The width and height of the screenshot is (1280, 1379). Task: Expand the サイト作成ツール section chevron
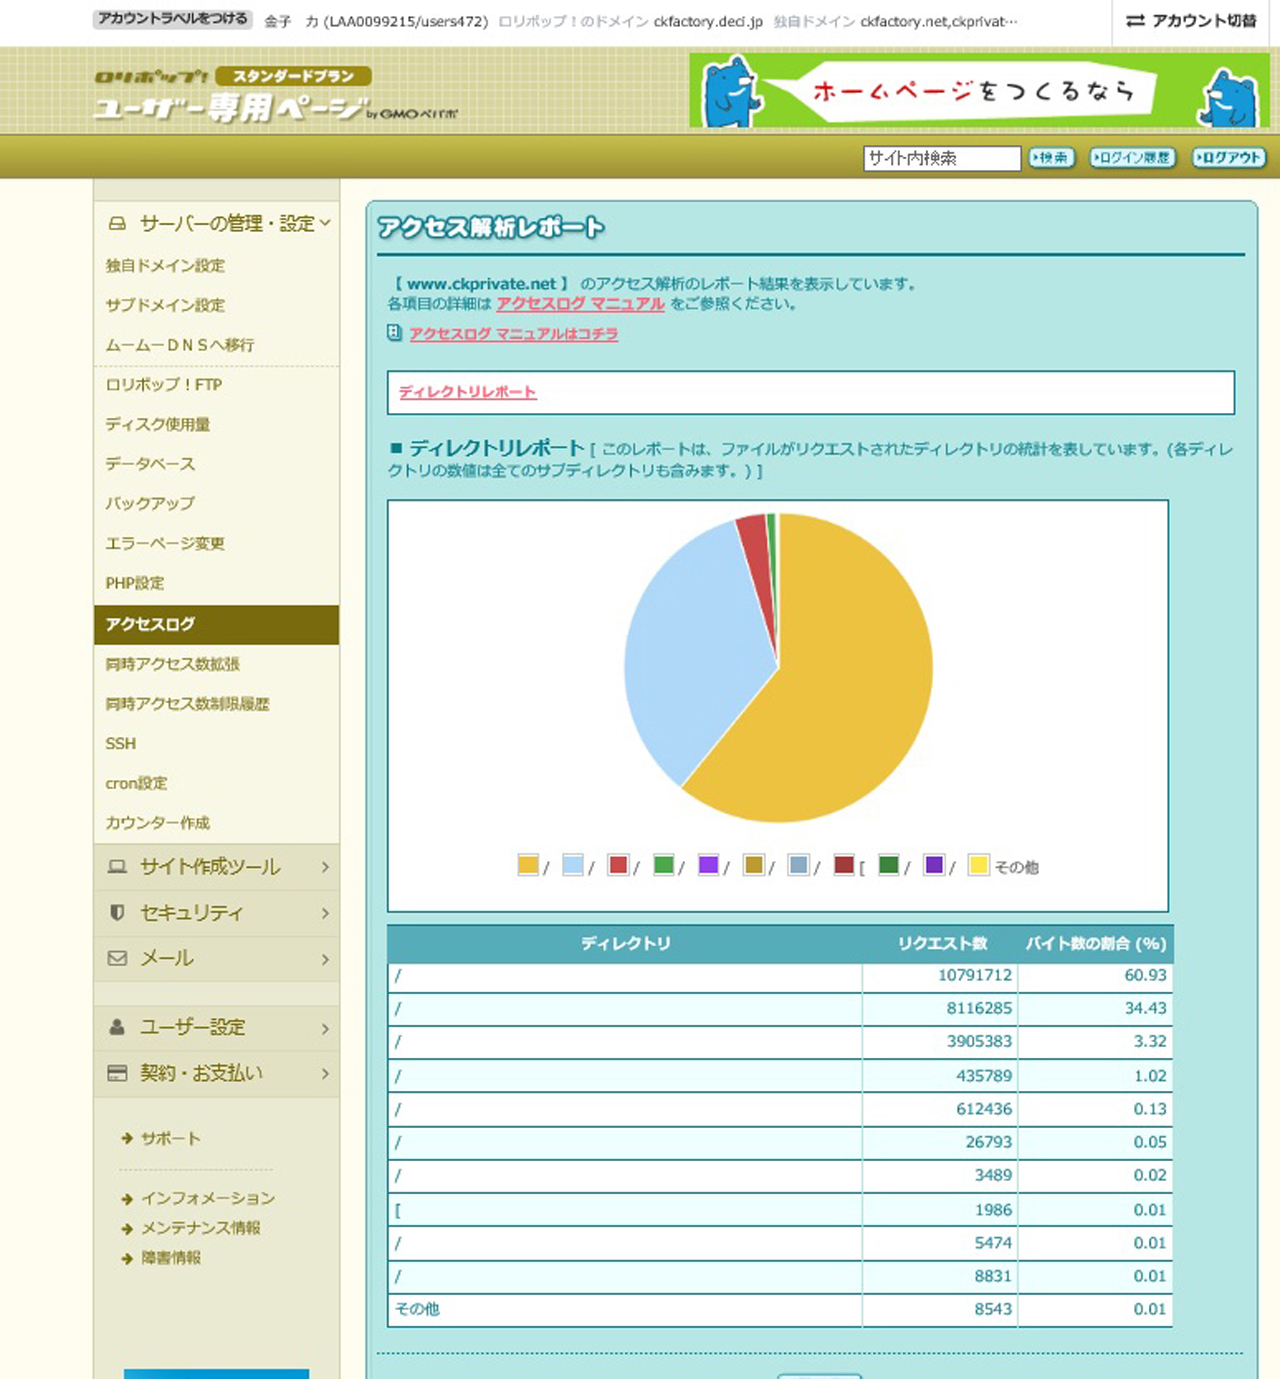click(325, 868)
